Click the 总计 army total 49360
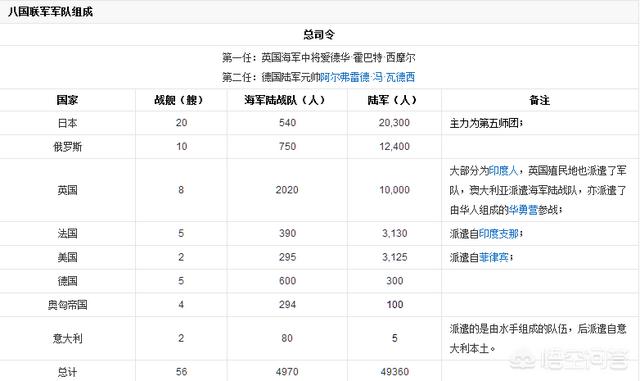The image size is (640, 381). point(394,372)
